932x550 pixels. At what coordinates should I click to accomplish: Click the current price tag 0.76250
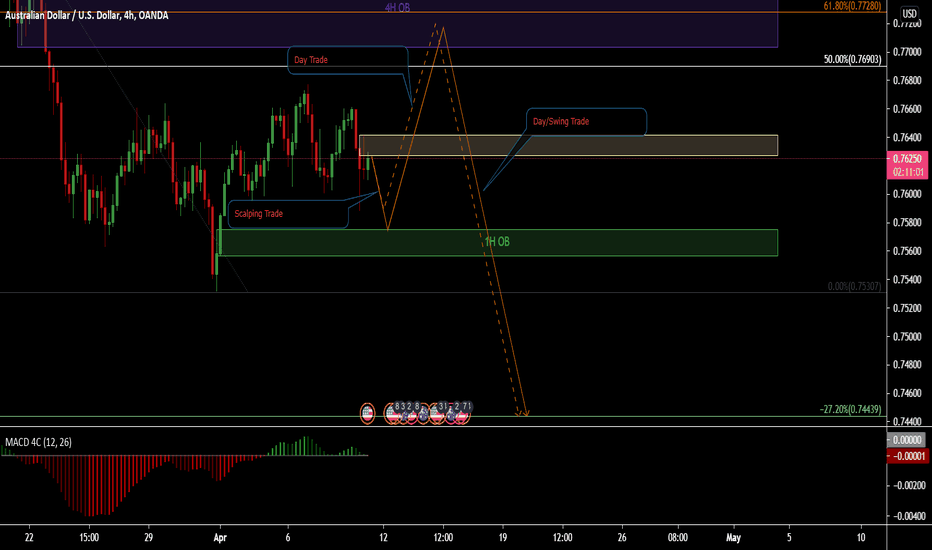pyautogui.click(x=907, y=159)
